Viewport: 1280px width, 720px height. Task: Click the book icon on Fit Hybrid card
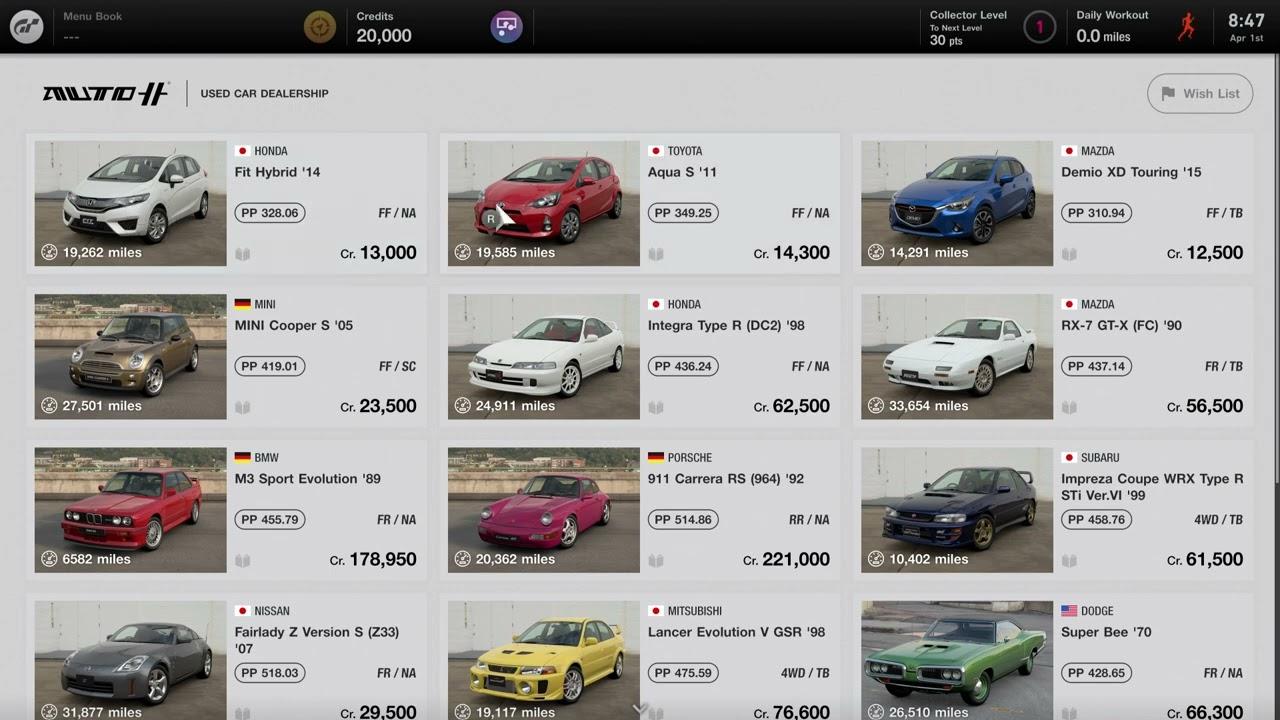click(x=243, y=254)
